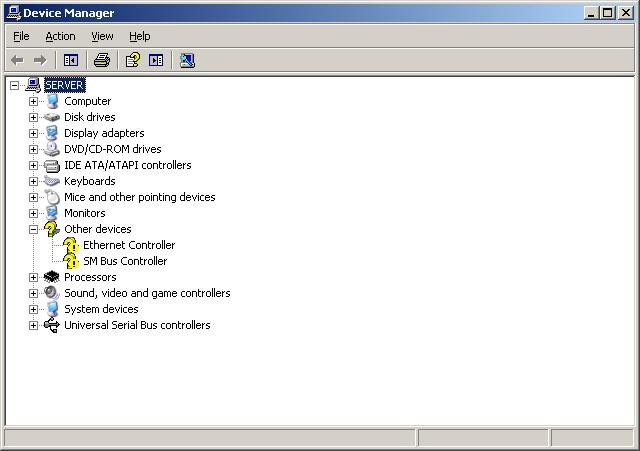Click the Ethernet Controller warning icon

(x=71, y=245)
